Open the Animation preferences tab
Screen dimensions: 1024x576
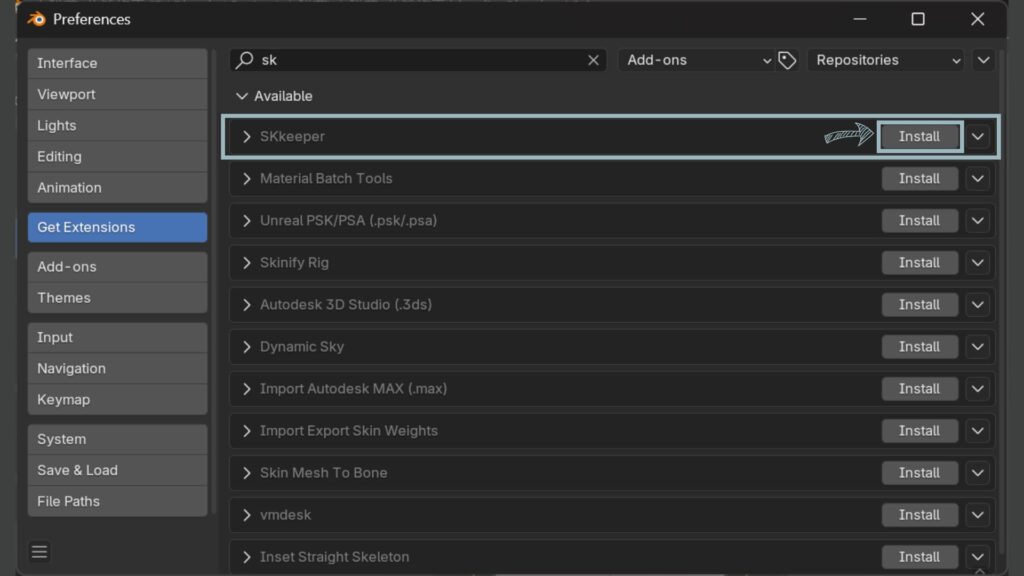118,187
